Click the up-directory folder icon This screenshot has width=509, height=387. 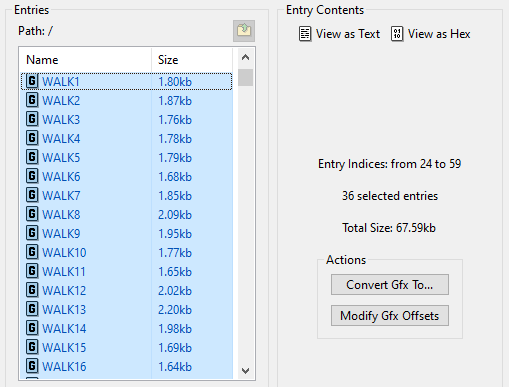pyautogui.click(x=244, y=31)
